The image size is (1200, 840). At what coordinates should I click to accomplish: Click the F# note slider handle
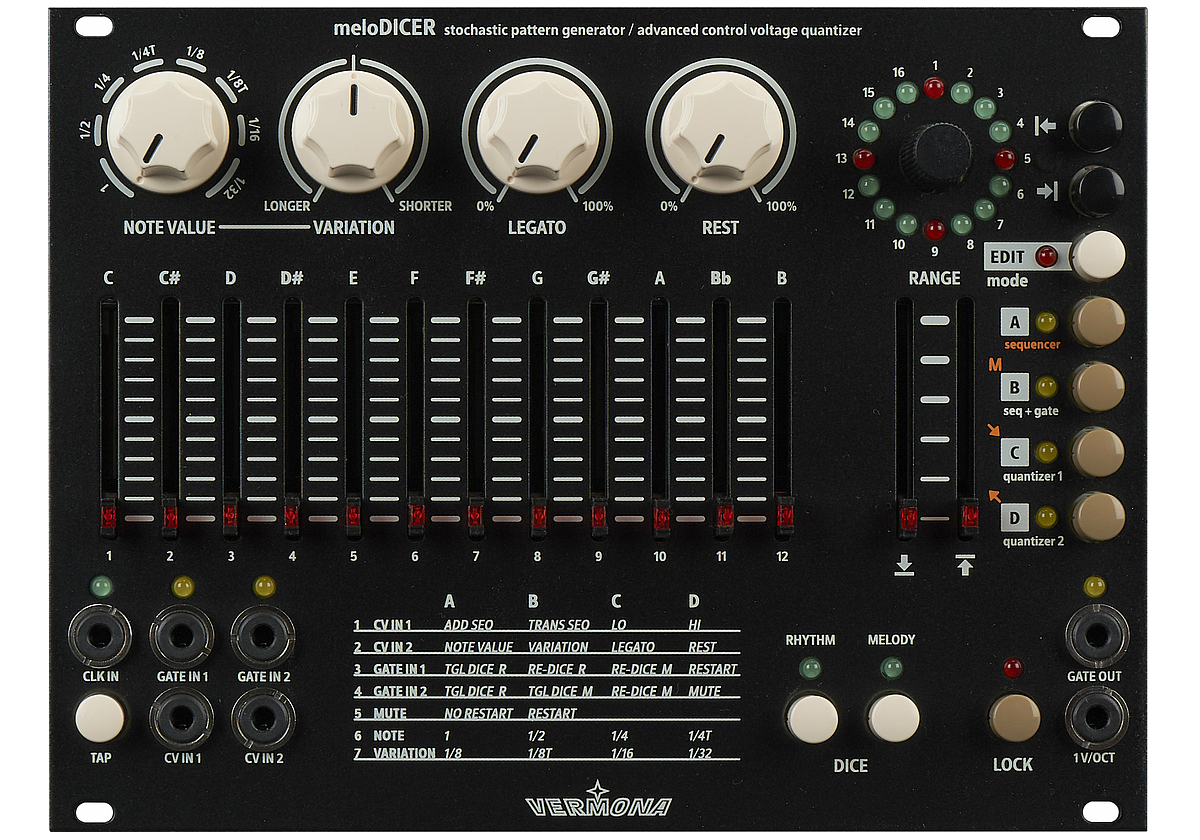click(477, 516)
